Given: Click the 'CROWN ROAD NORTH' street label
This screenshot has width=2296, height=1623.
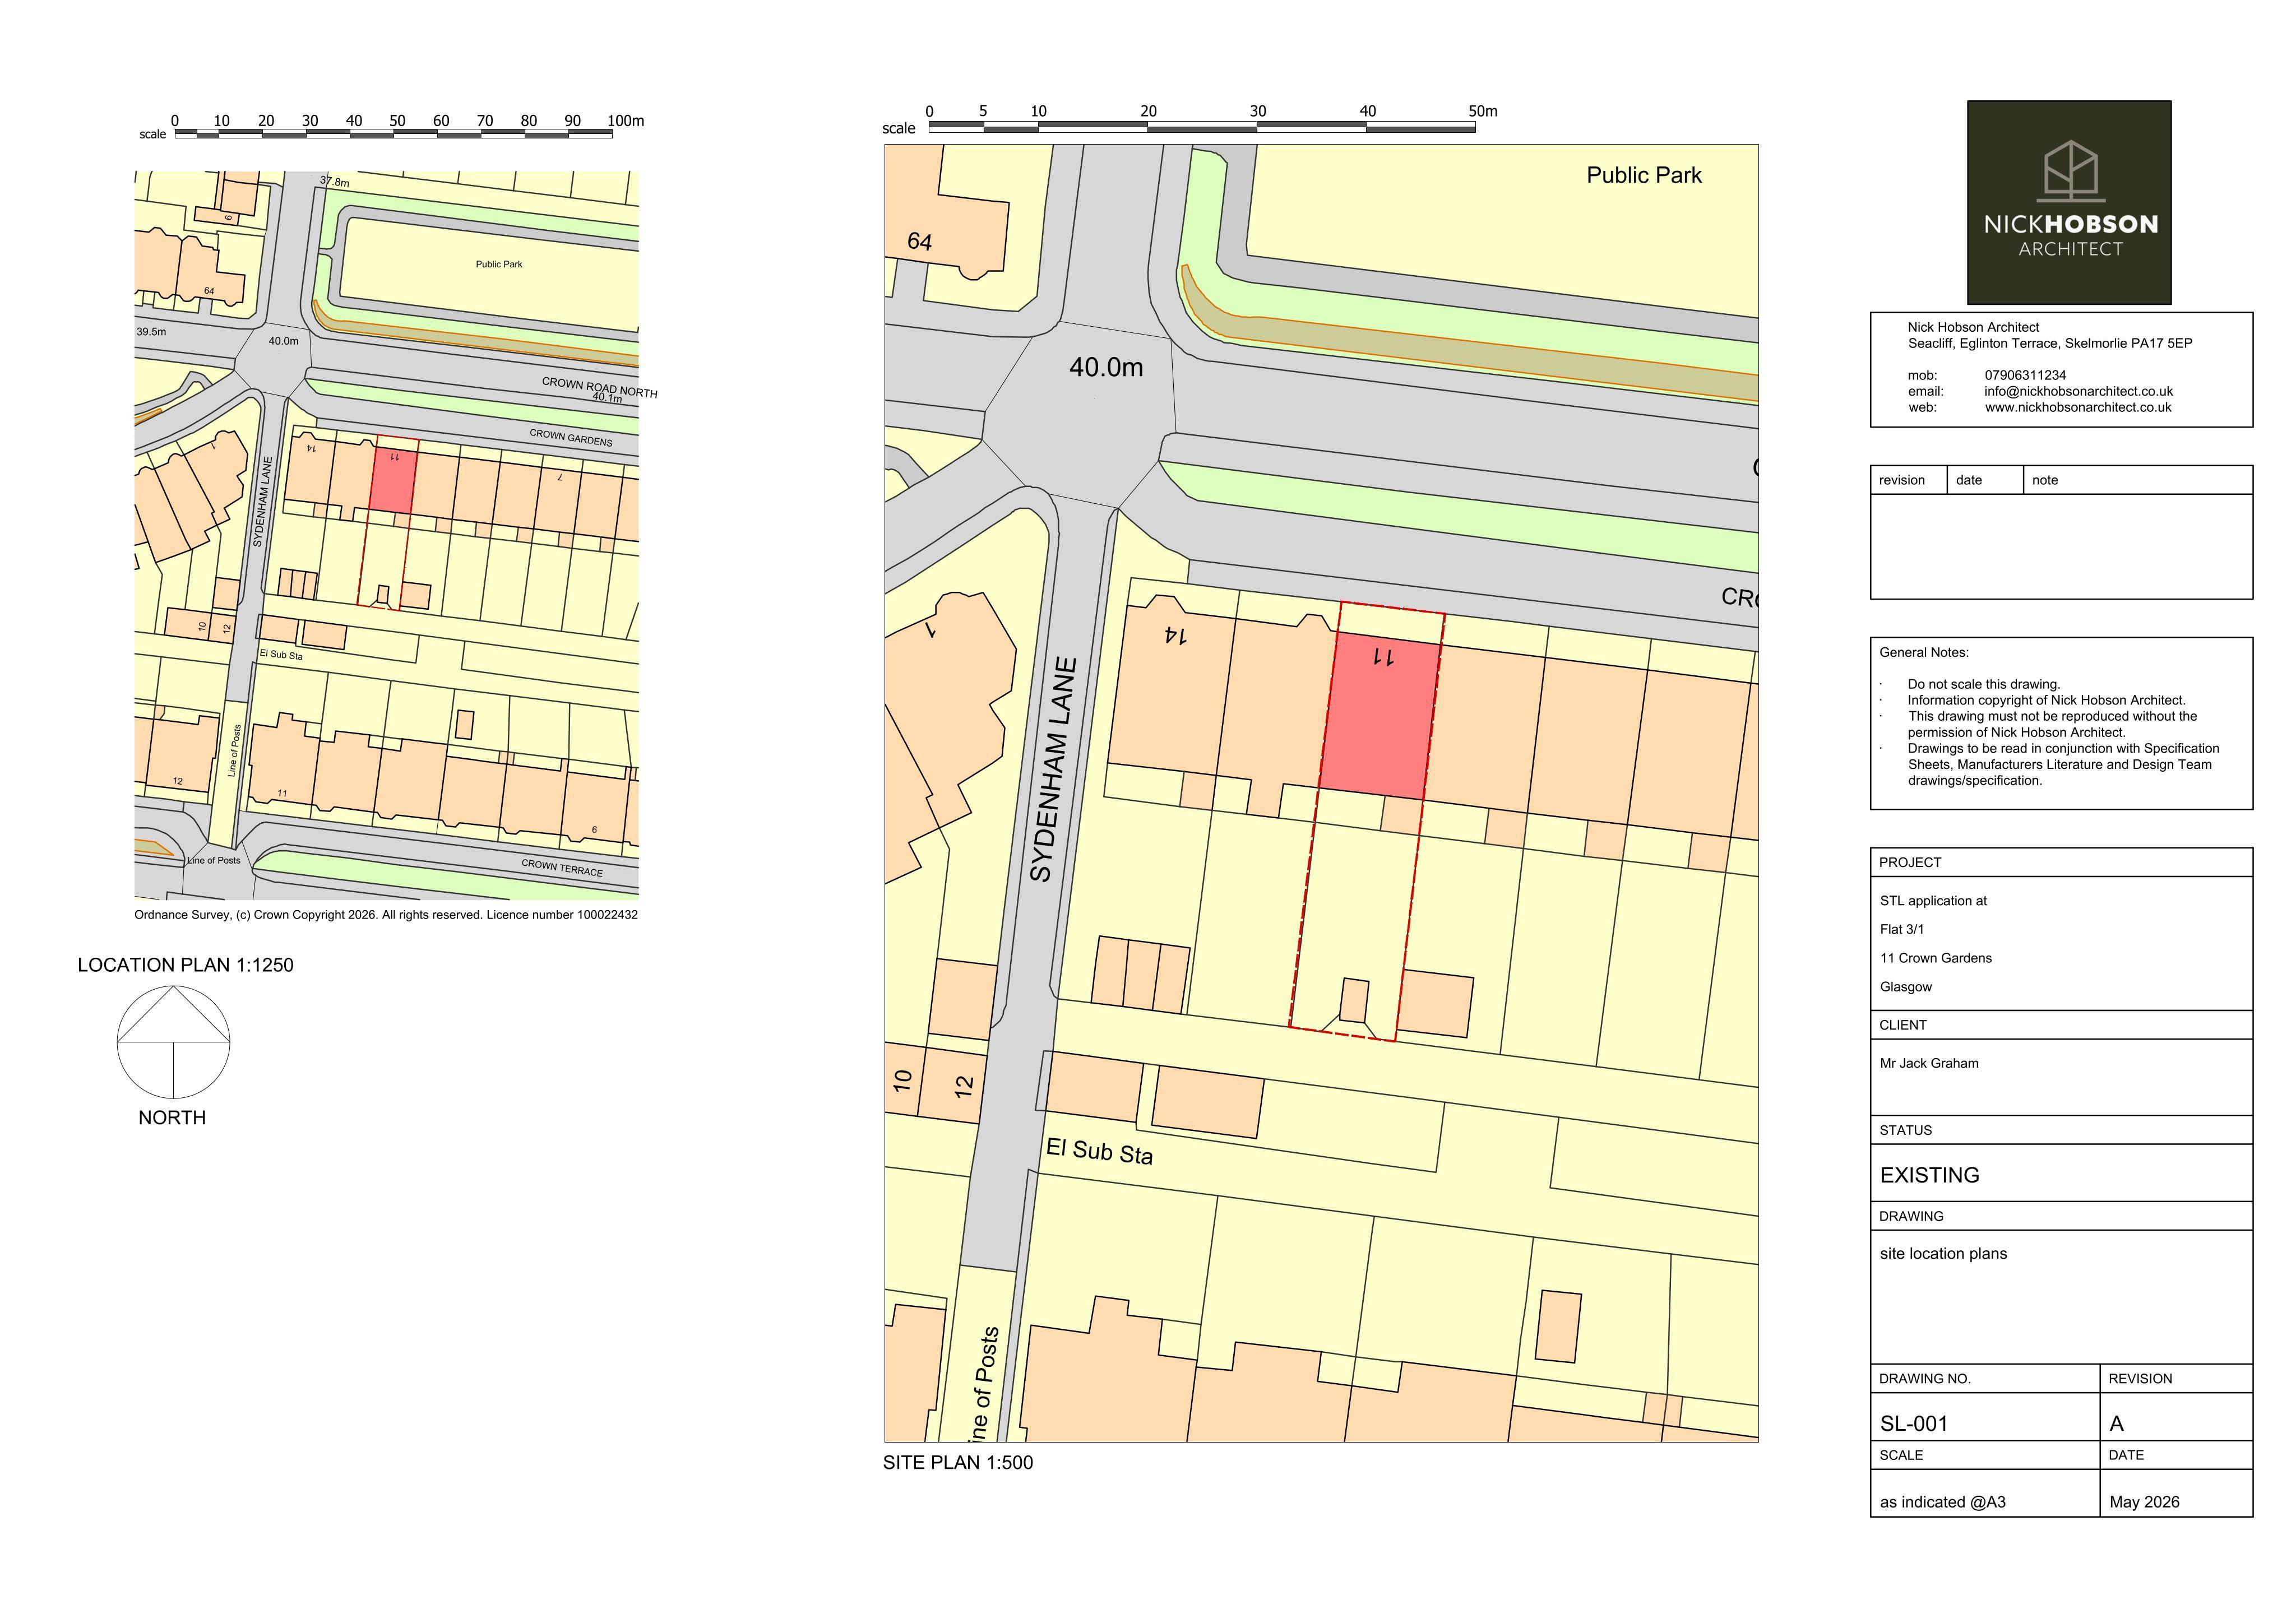Looking at the screenshot, I should (599, 387).
